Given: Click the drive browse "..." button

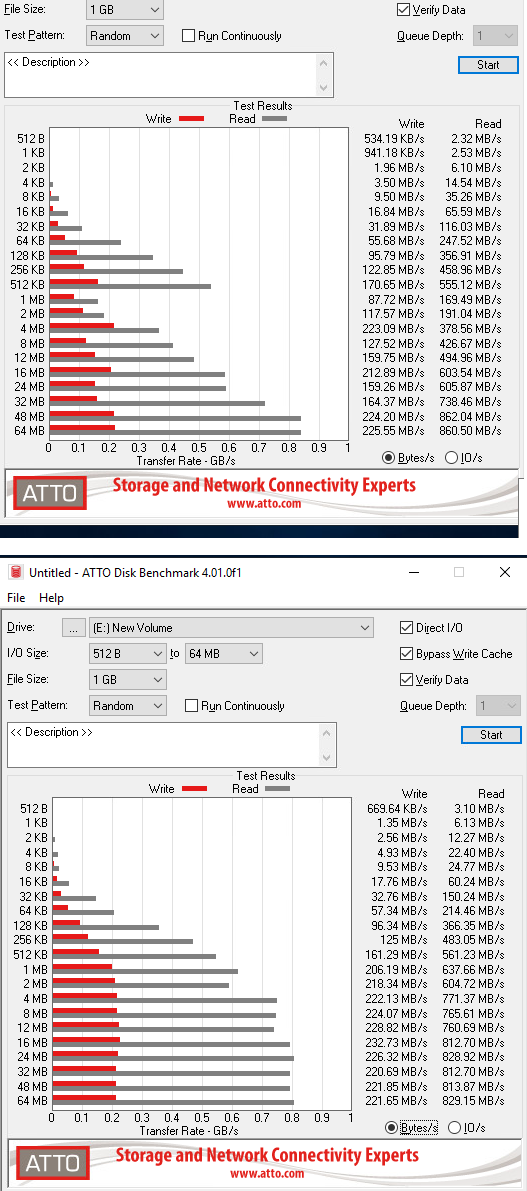Looking at the screenshot, I should 73,628.
